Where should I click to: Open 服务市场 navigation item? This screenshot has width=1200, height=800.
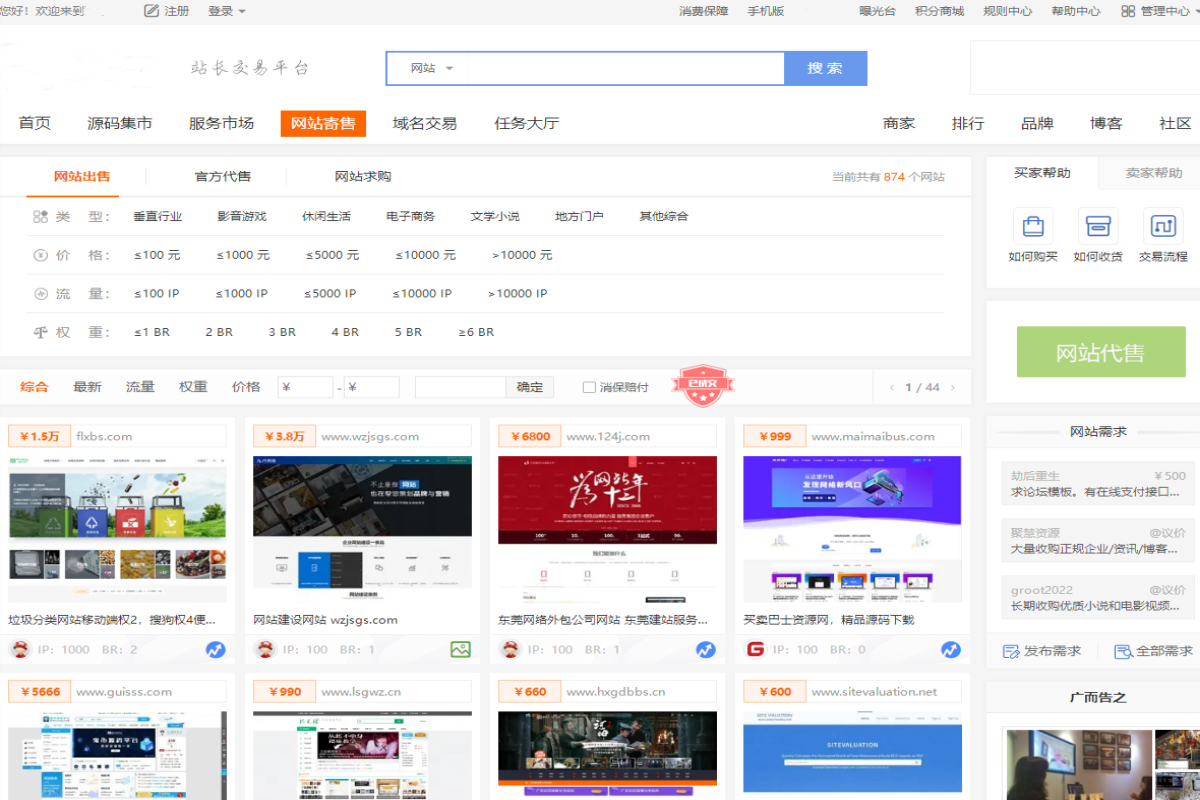pos(221,123)
